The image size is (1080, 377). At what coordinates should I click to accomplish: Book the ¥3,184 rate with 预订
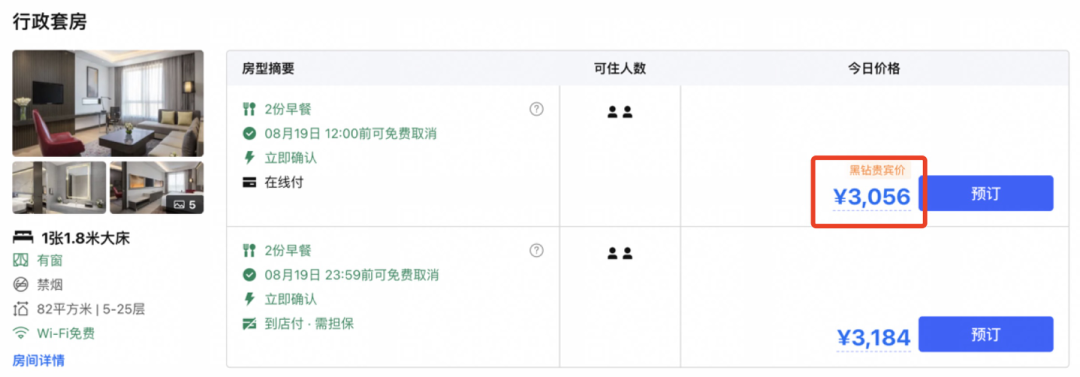pyautogui.click(x=985, y=334)
